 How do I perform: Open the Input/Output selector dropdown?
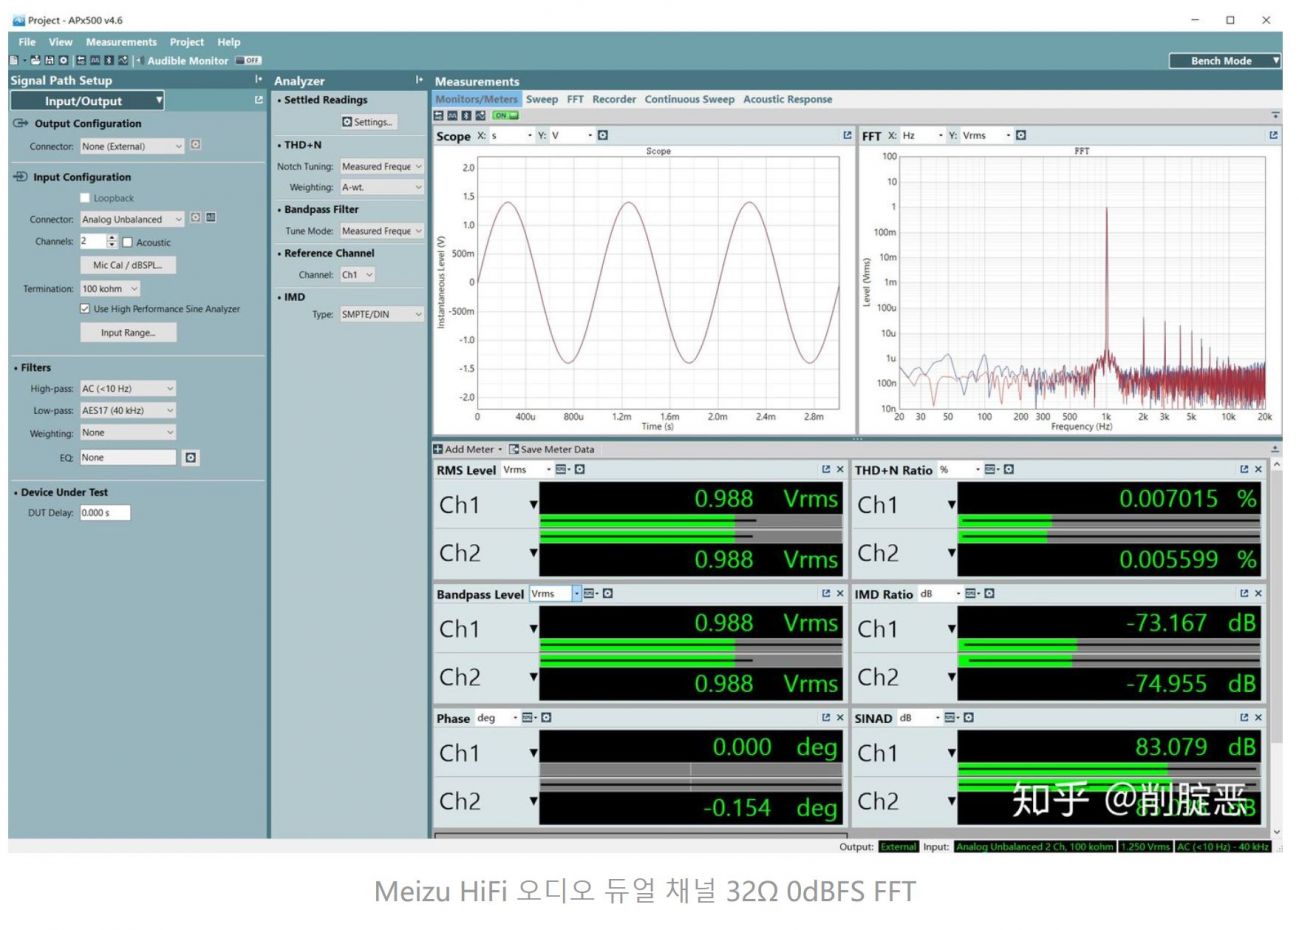click(x=87, y=100)
